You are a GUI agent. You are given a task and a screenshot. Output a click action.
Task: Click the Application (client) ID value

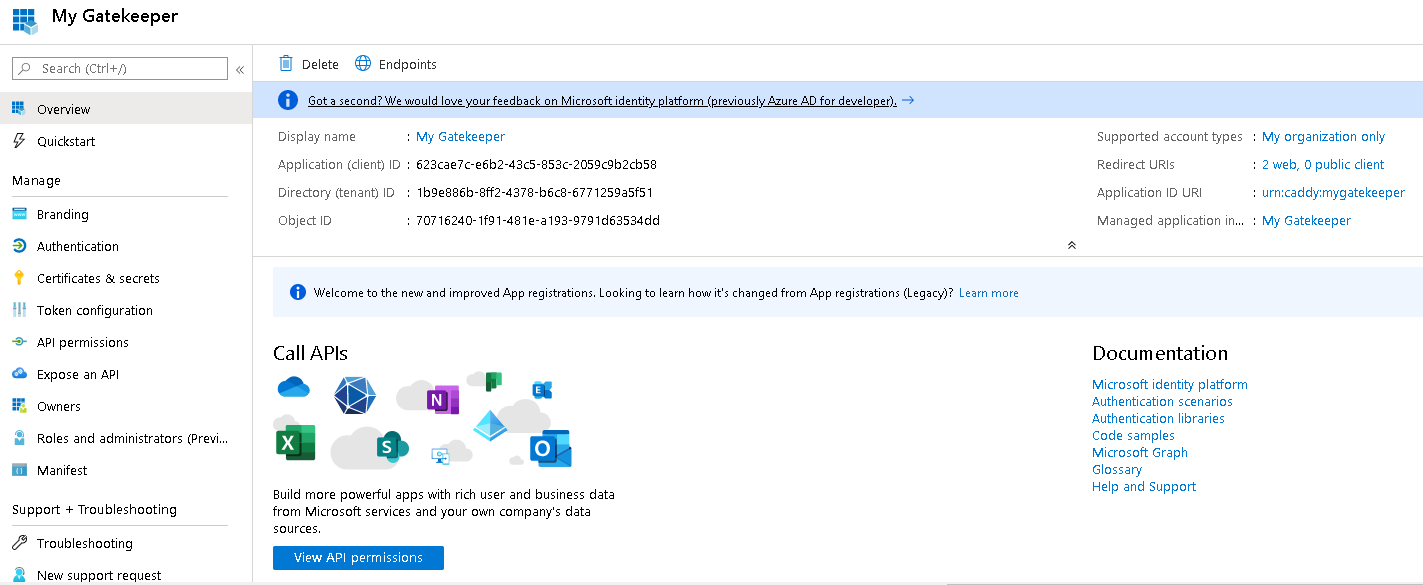tap(536, 165)
